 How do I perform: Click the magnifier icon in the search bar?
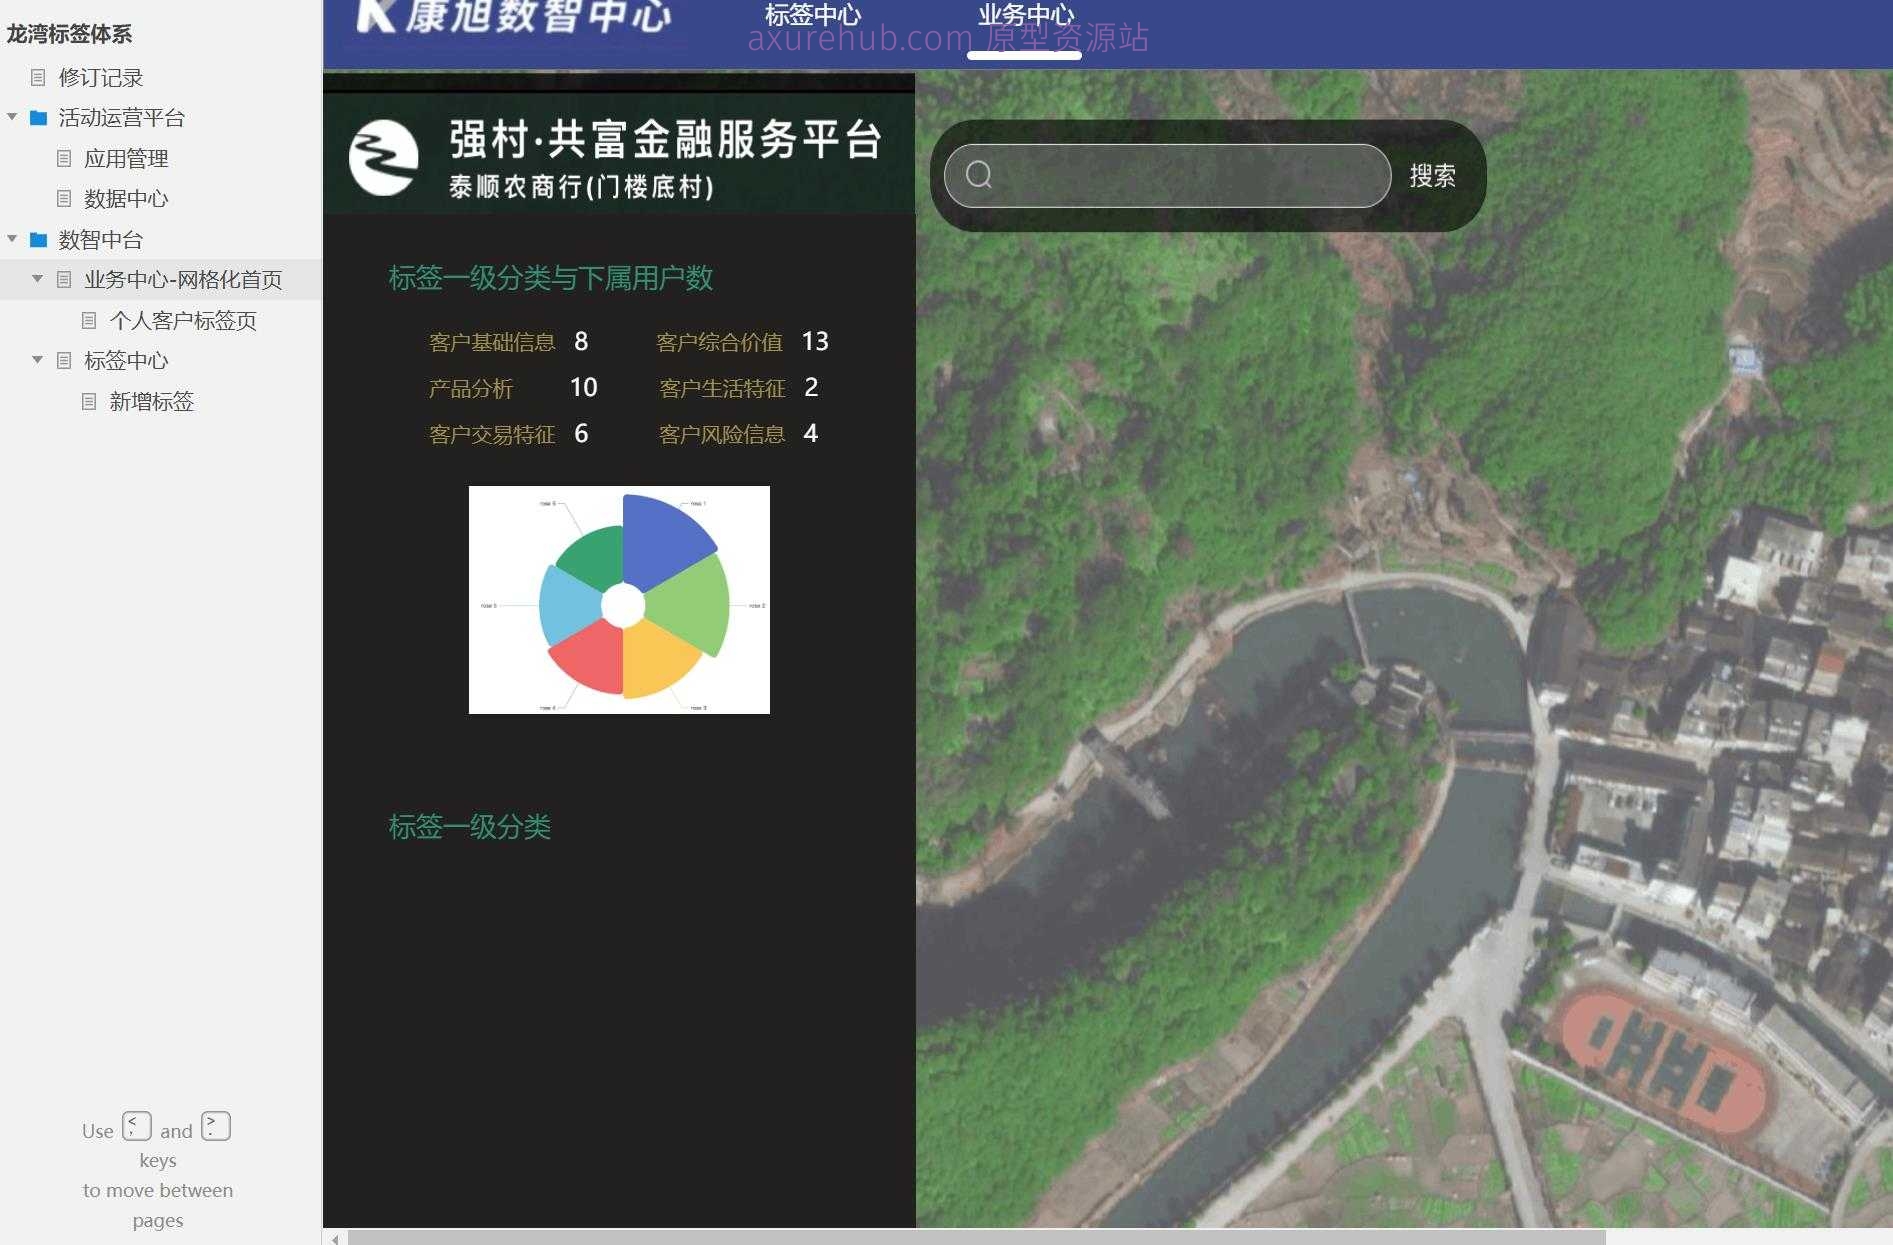point(979,175)
